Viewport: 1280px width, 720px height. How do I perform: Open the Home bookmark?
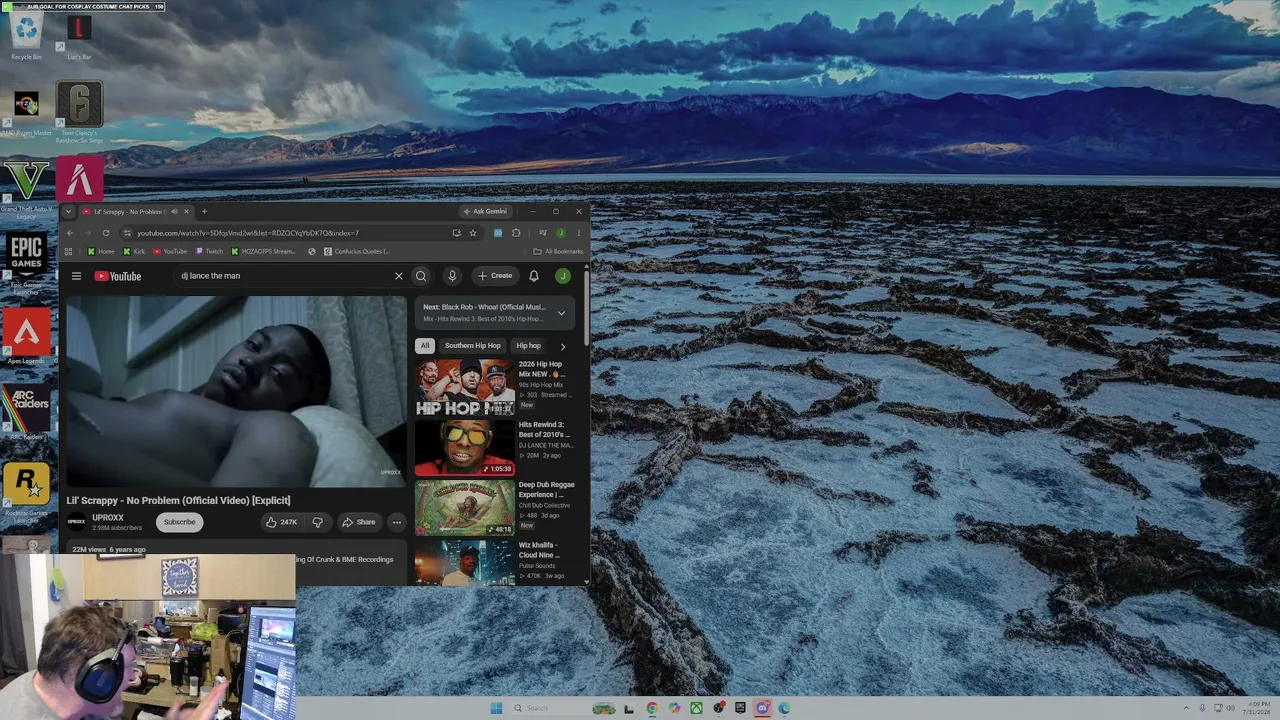(101, 252)
